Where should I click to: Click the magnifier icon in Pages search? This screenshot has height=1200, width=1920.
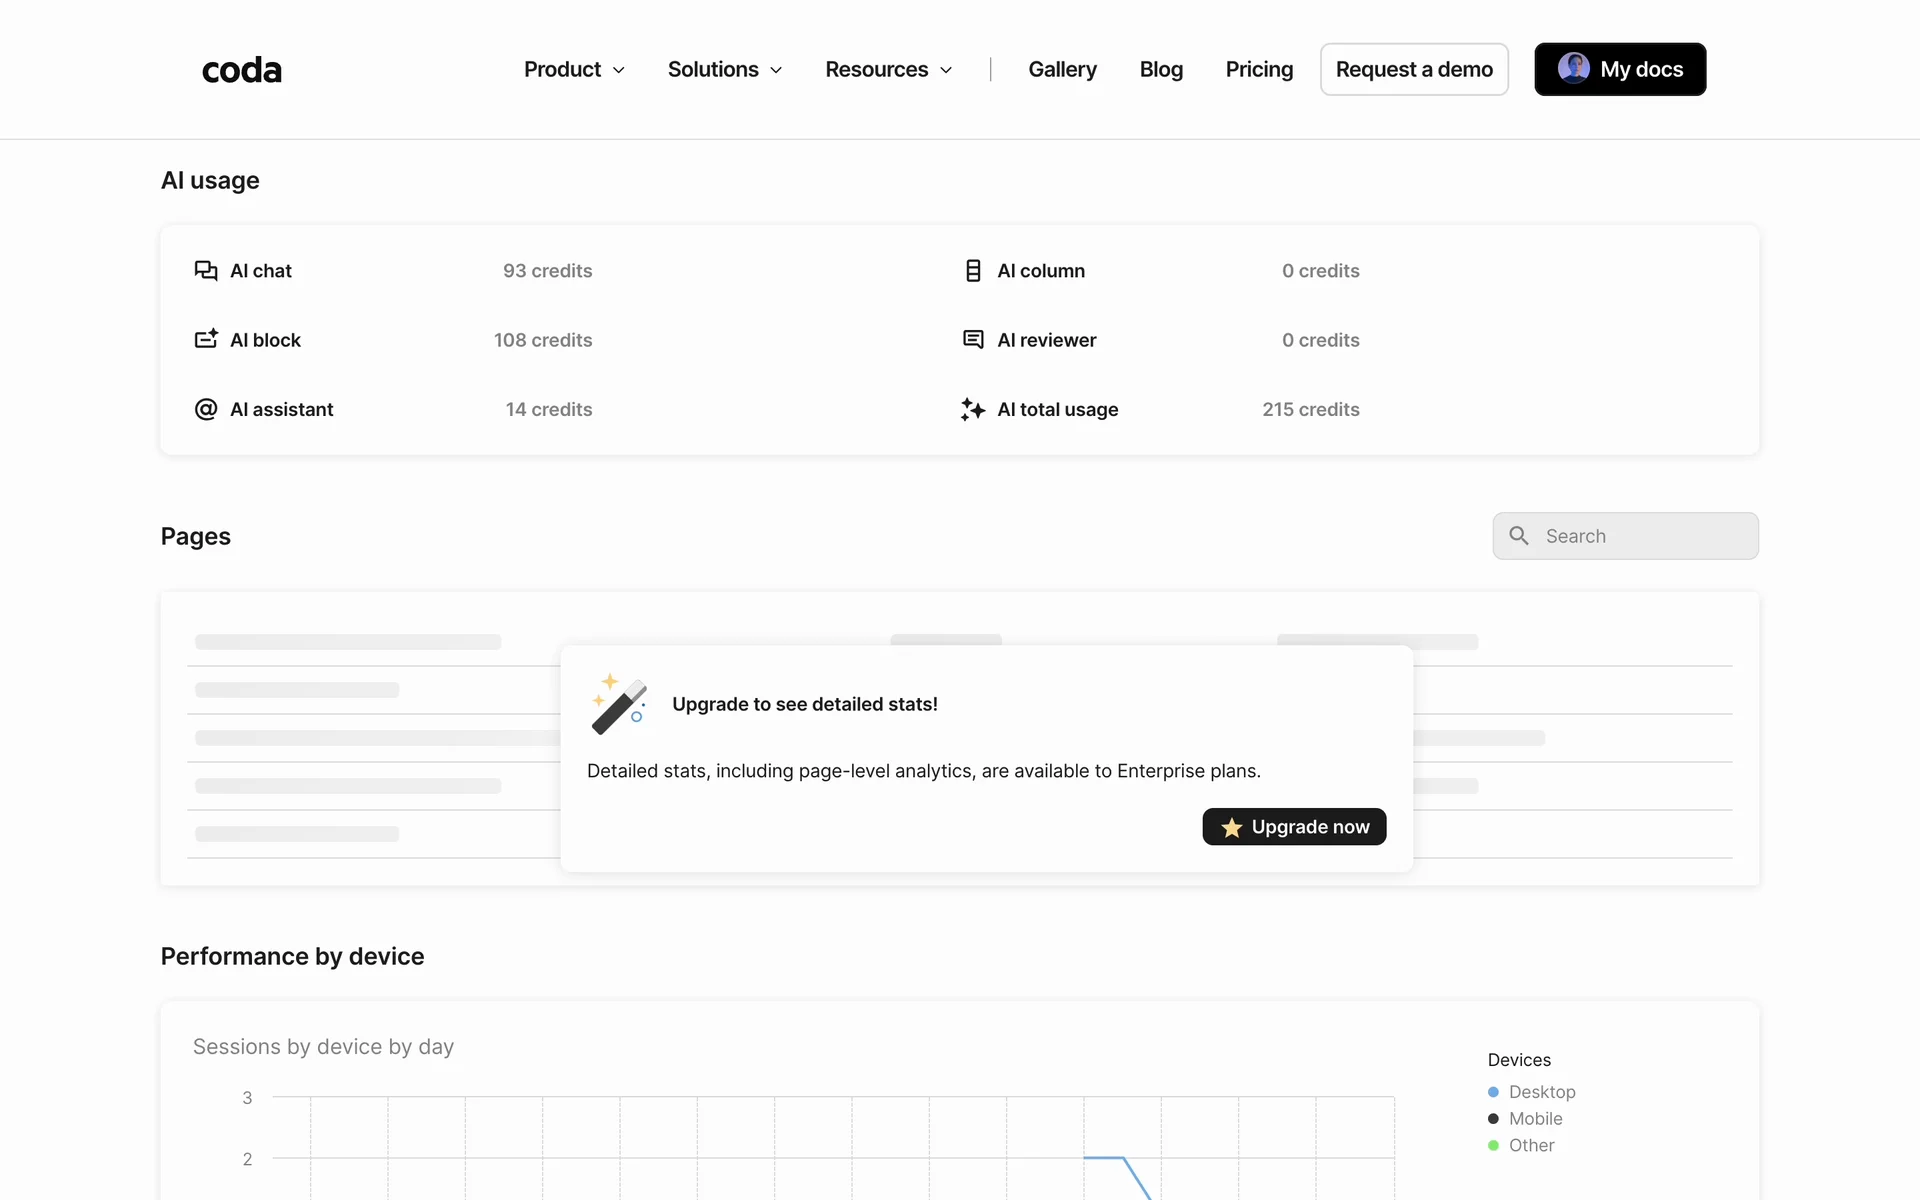pos(1519,536)
